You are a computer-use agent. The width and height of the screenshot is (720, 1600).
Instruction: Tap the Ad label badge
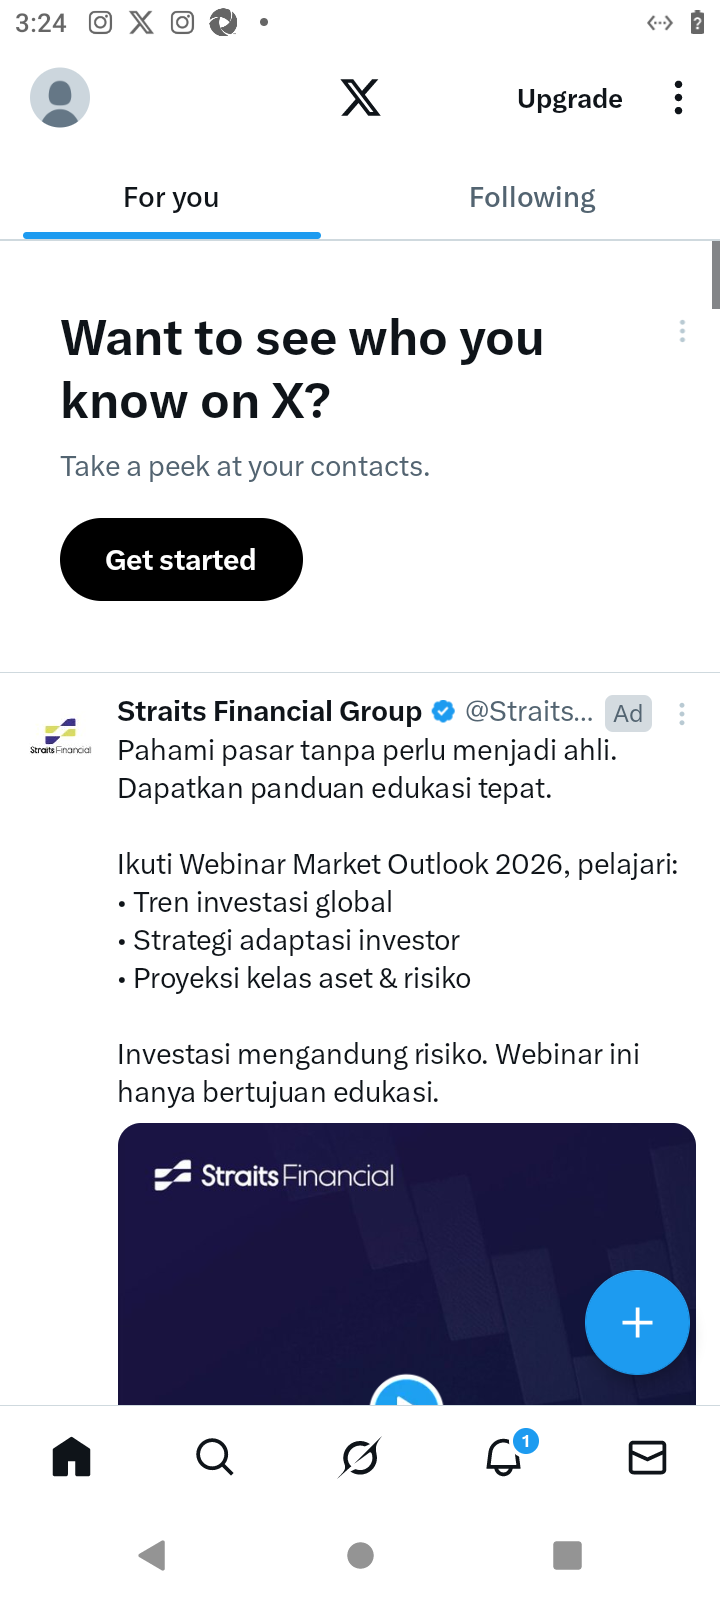pos(628,713)
